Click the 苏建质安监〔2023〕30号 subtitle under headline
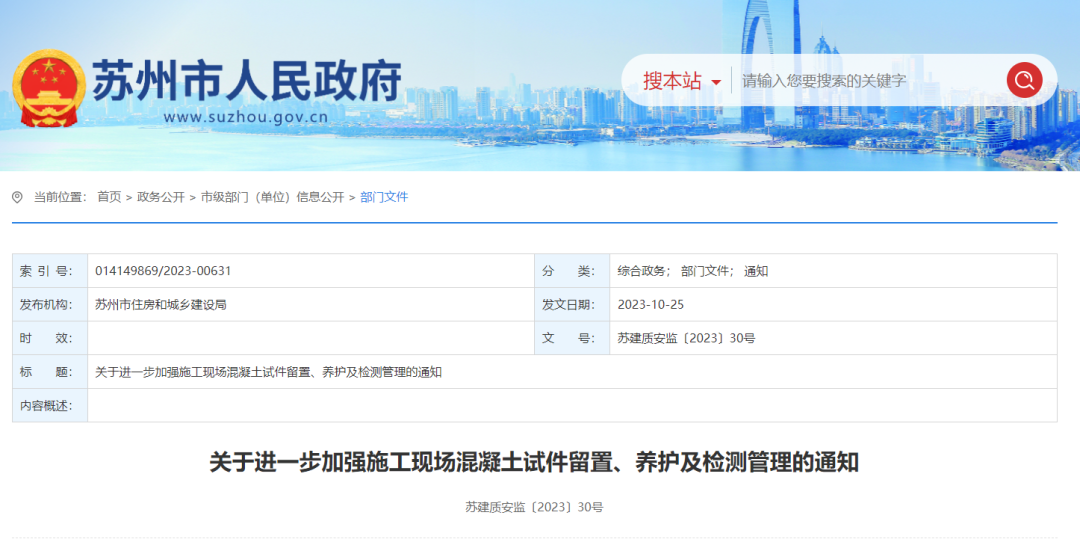Image resolution: width=1080 pixels, height=539 pixels. click(534, 508)
